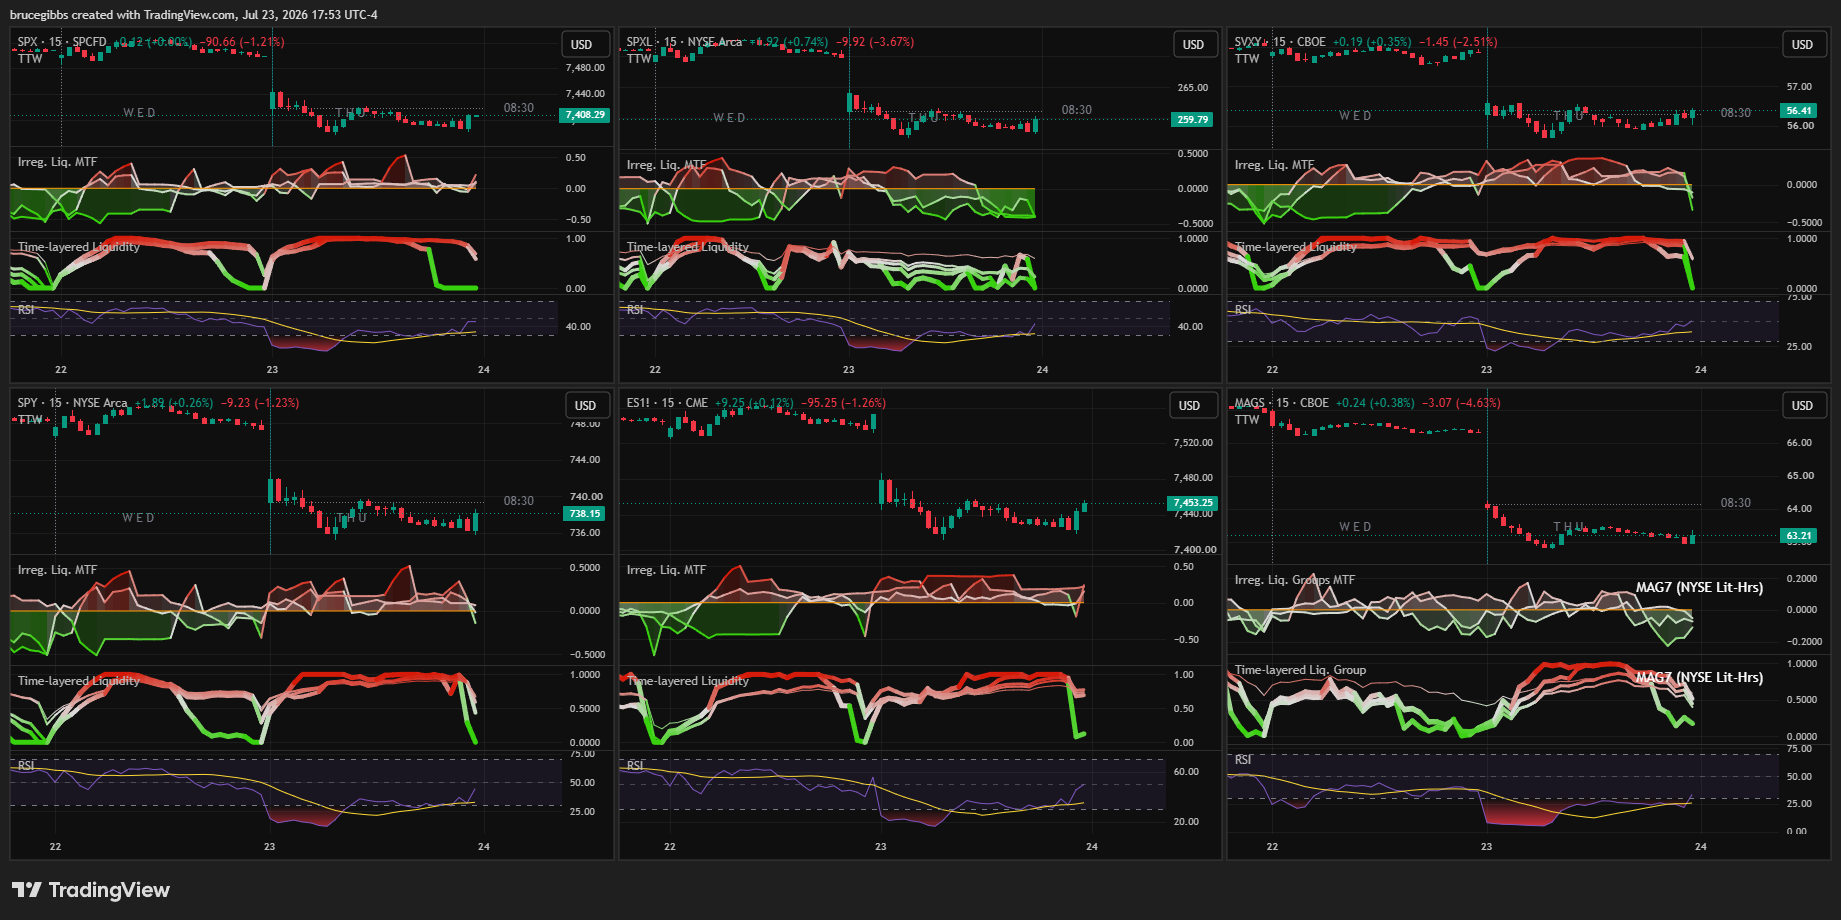Image resolution: width=1841 pixels, height=920 pixels.
Task: Click the 08:30 time label in the SPY chart
Action: click(519, 501)
